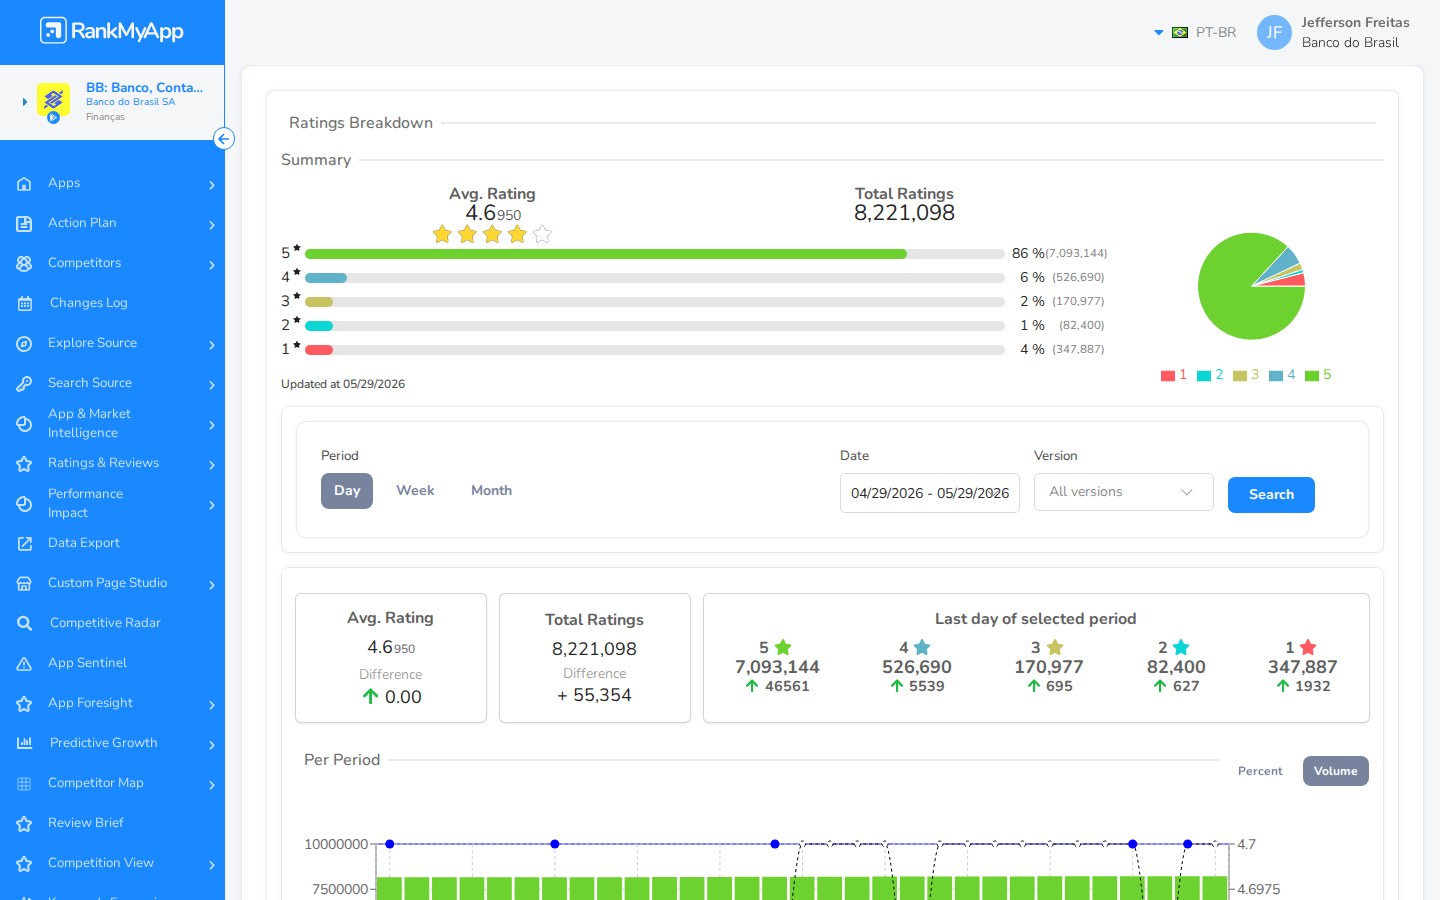Click the date range input field
This screenshot has height=900, width=1440.
(930, 493)
